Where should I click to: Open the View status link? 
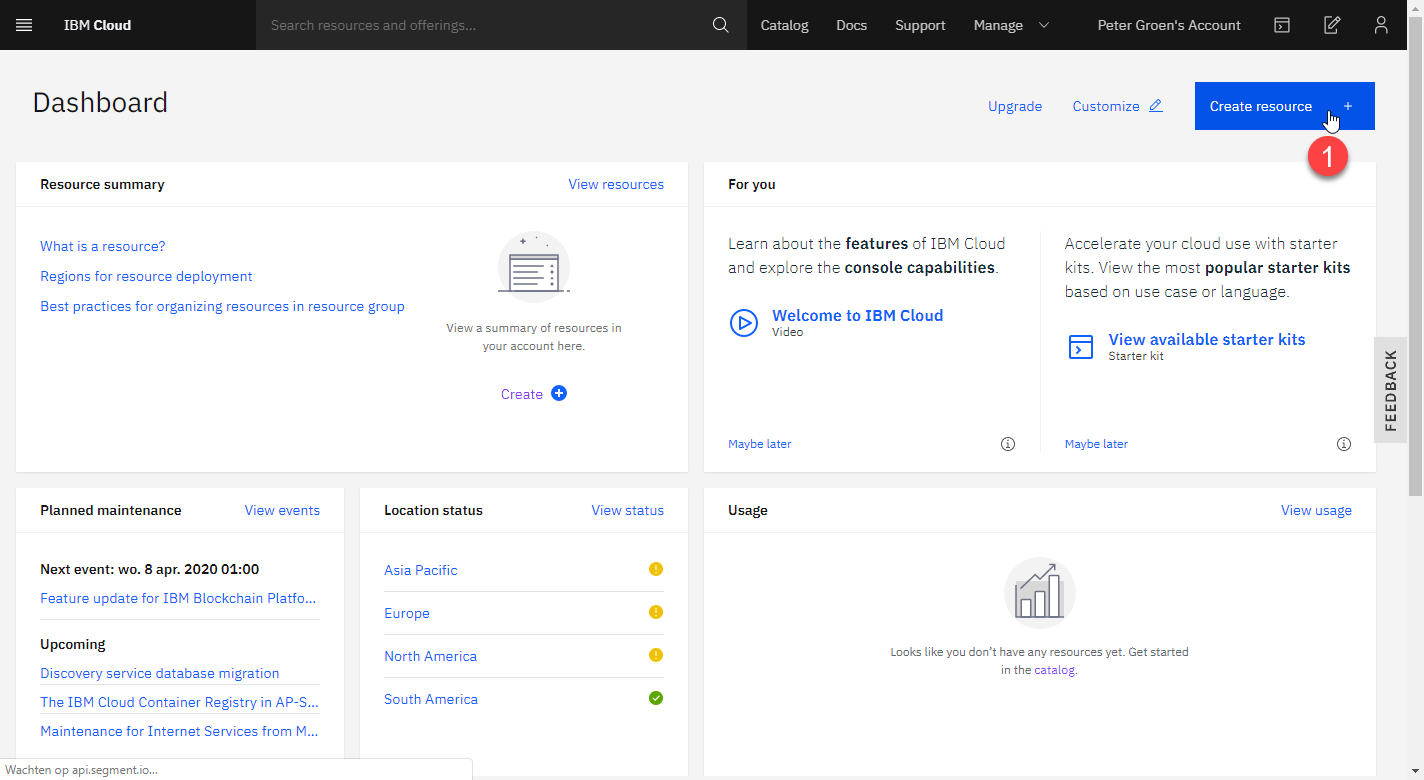click(627, 510)
